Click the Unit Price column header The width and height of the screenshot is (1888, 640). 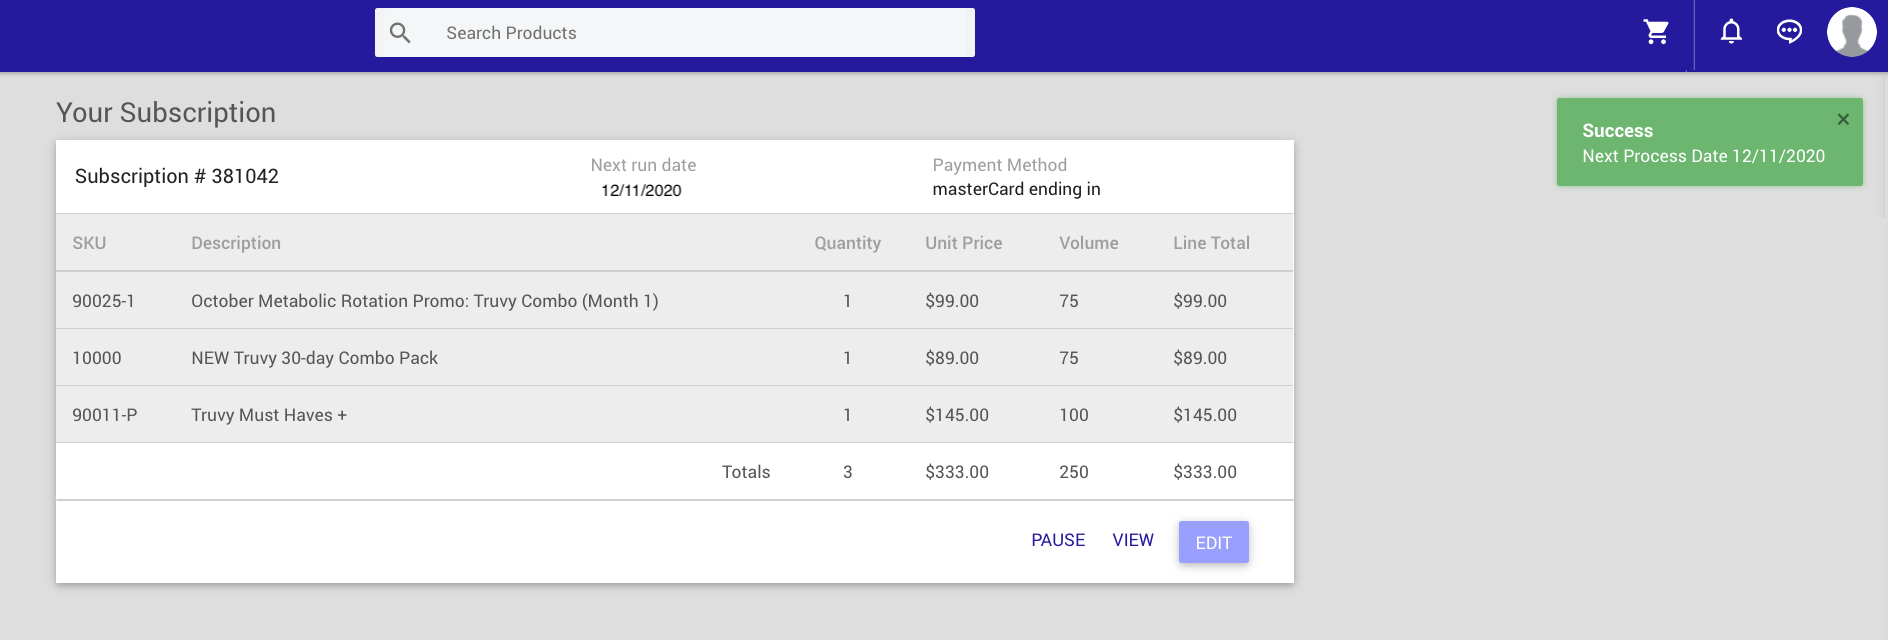tap(963, 243)
